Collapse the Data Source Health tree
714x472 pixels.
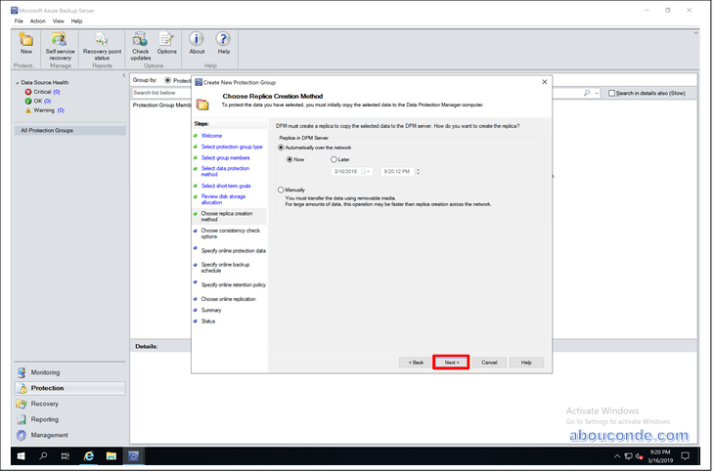coord(17,83)
